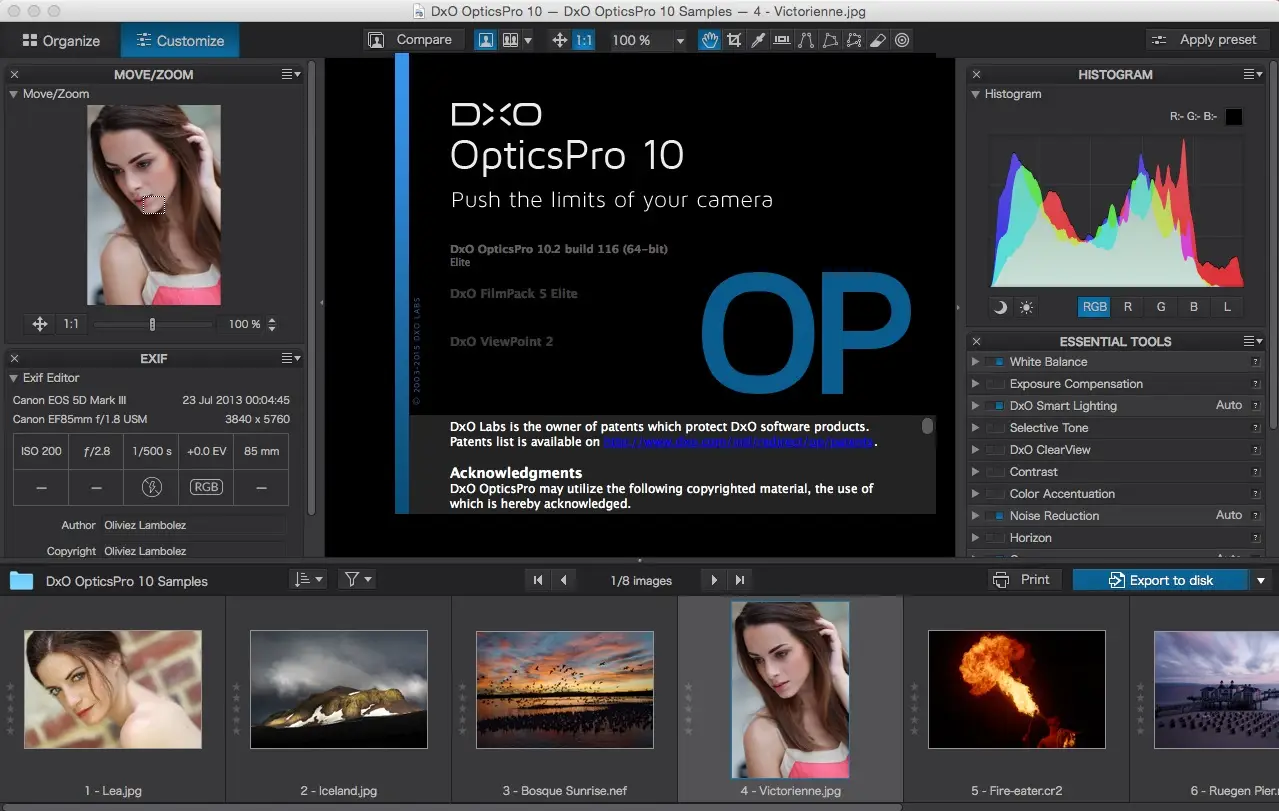This screenshot has height=811, width=1279.
Task: Open the Export to disk dropdown arrow
Action: coord(1261,580)
